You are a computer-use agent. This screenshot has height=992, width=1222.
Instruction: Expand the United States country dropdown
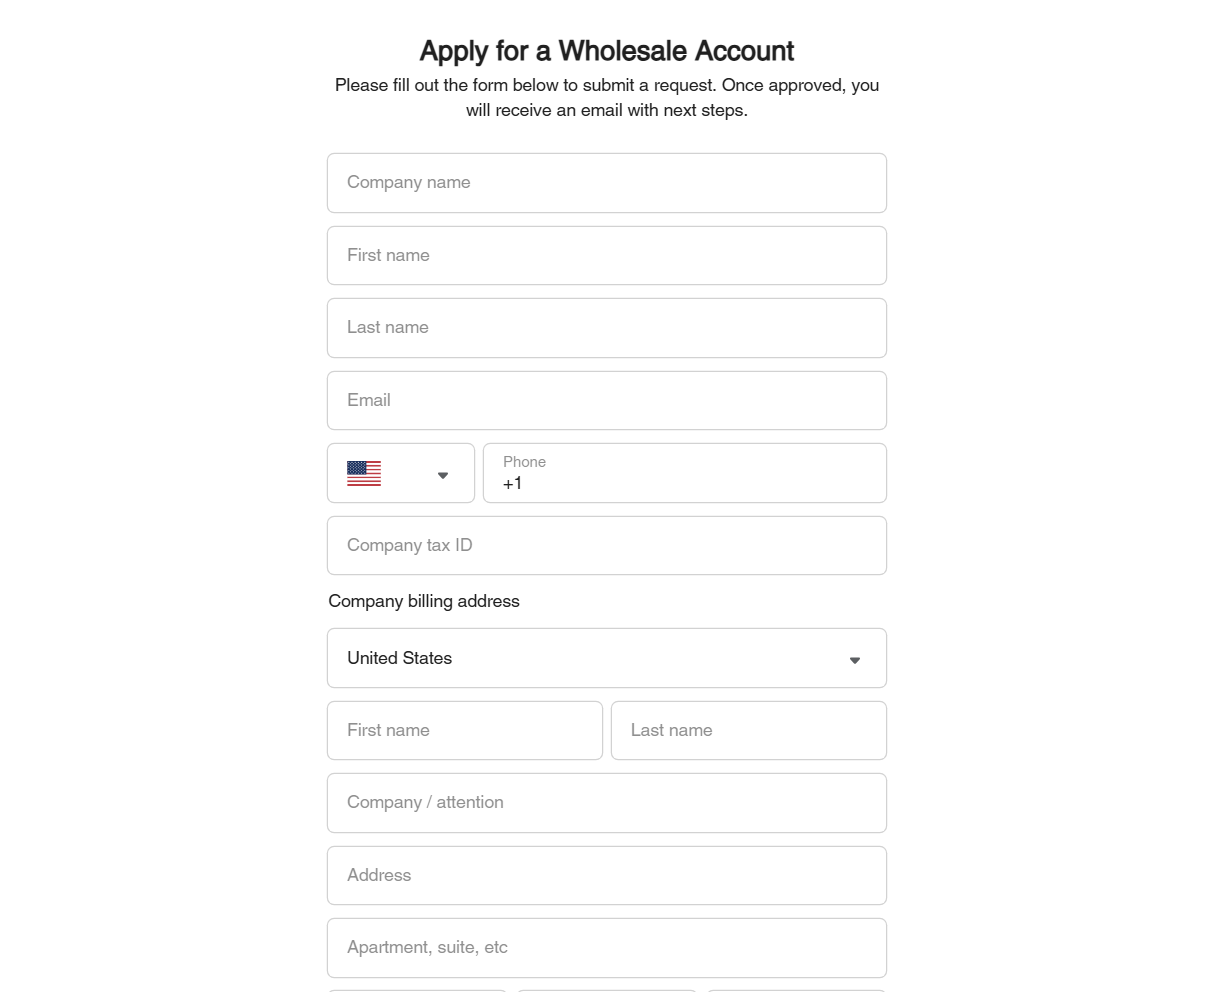(x=606, y=658)
